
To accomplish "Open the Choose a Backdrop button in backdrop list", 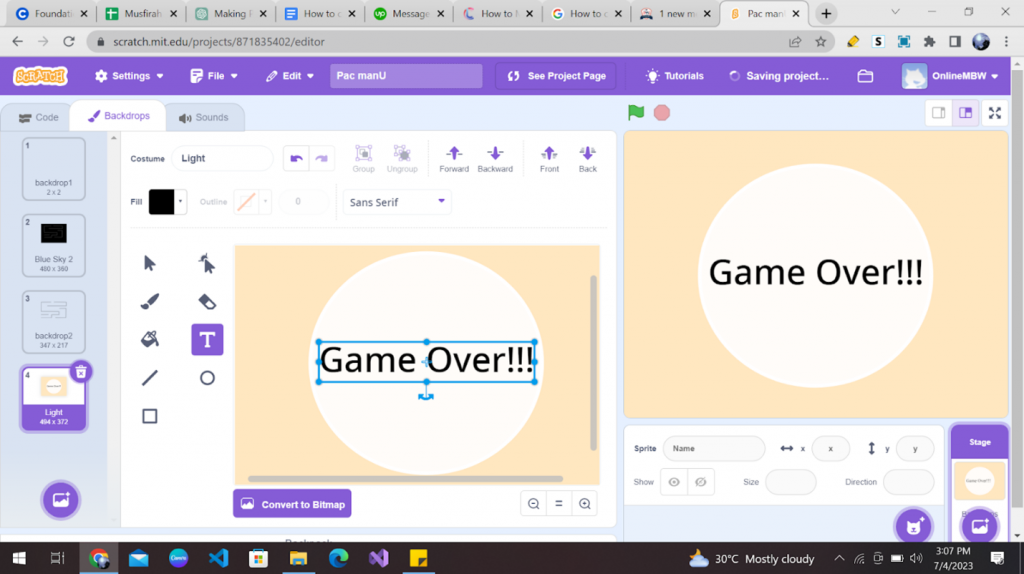I will pos(61,500).
